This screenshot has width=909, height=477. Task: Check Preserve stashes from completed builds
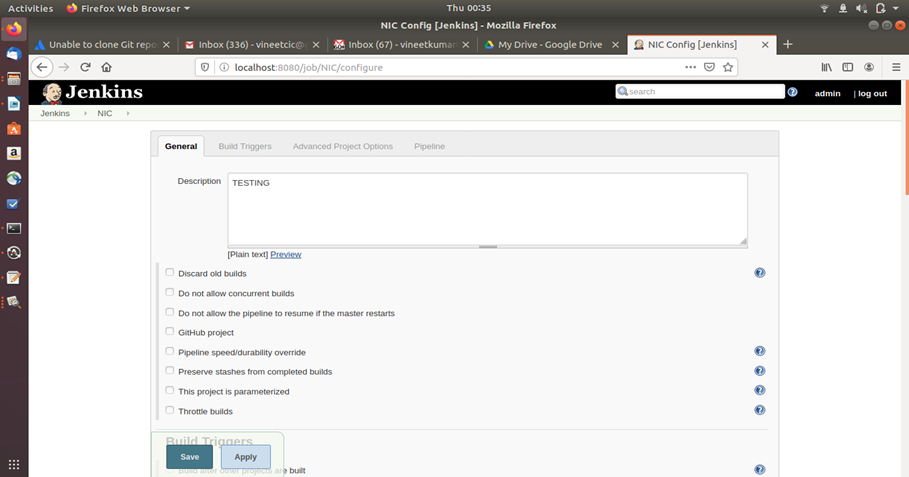(169, 370)
